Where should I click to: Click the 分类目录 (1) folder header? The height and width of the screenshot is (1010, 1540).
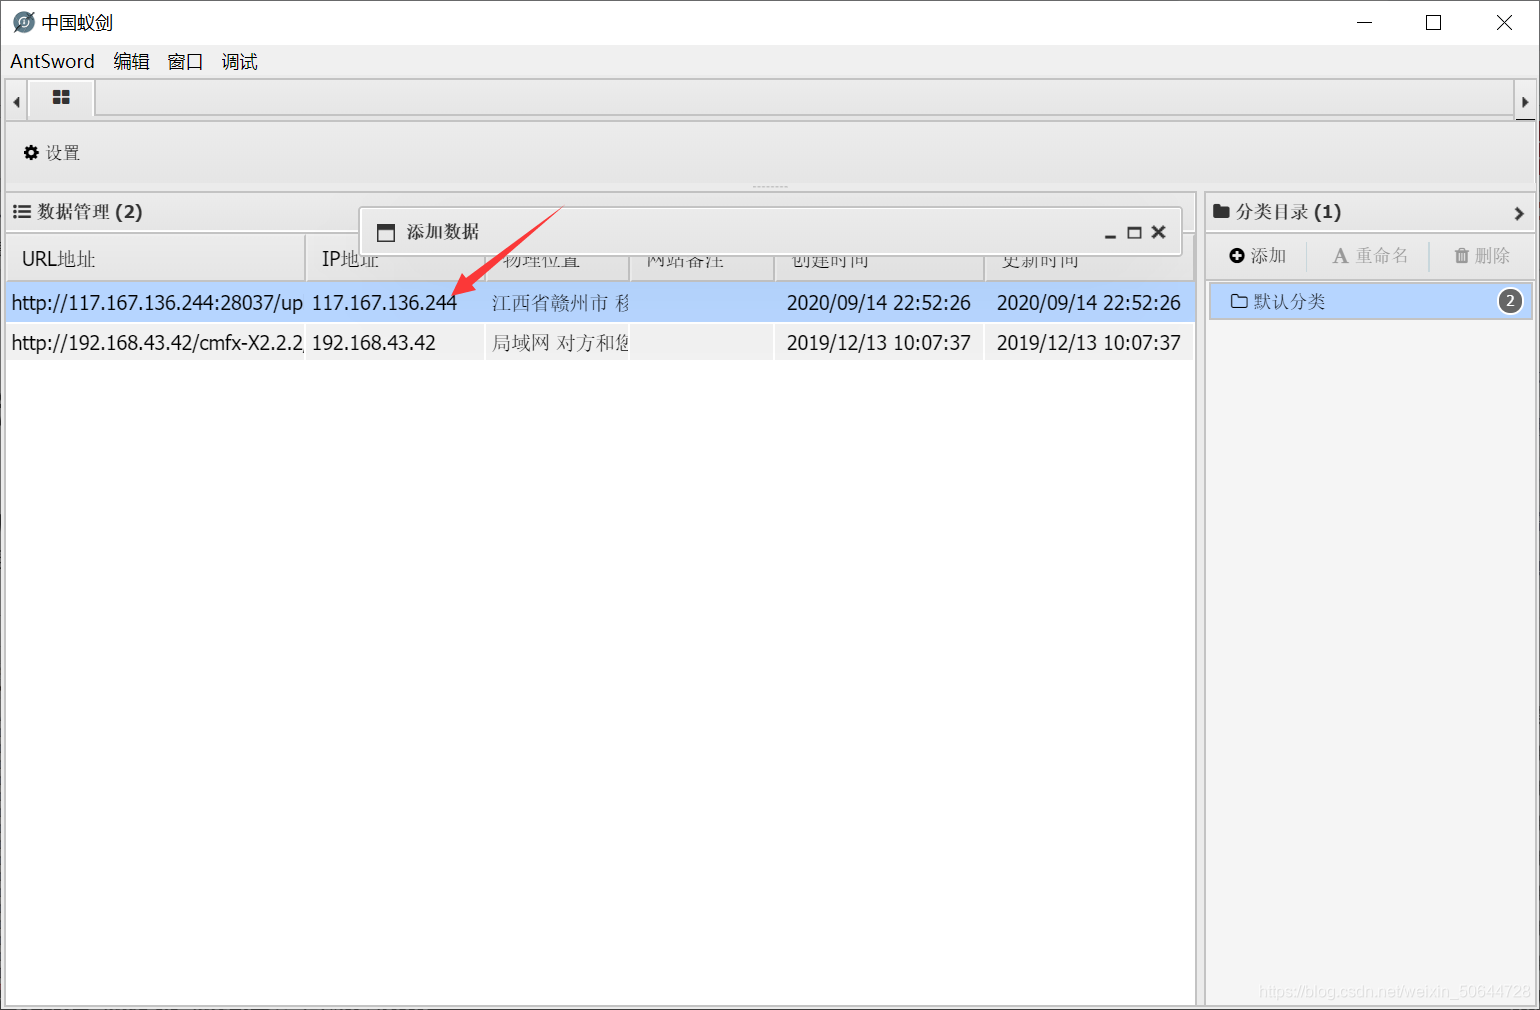(x=1277, y=211)
